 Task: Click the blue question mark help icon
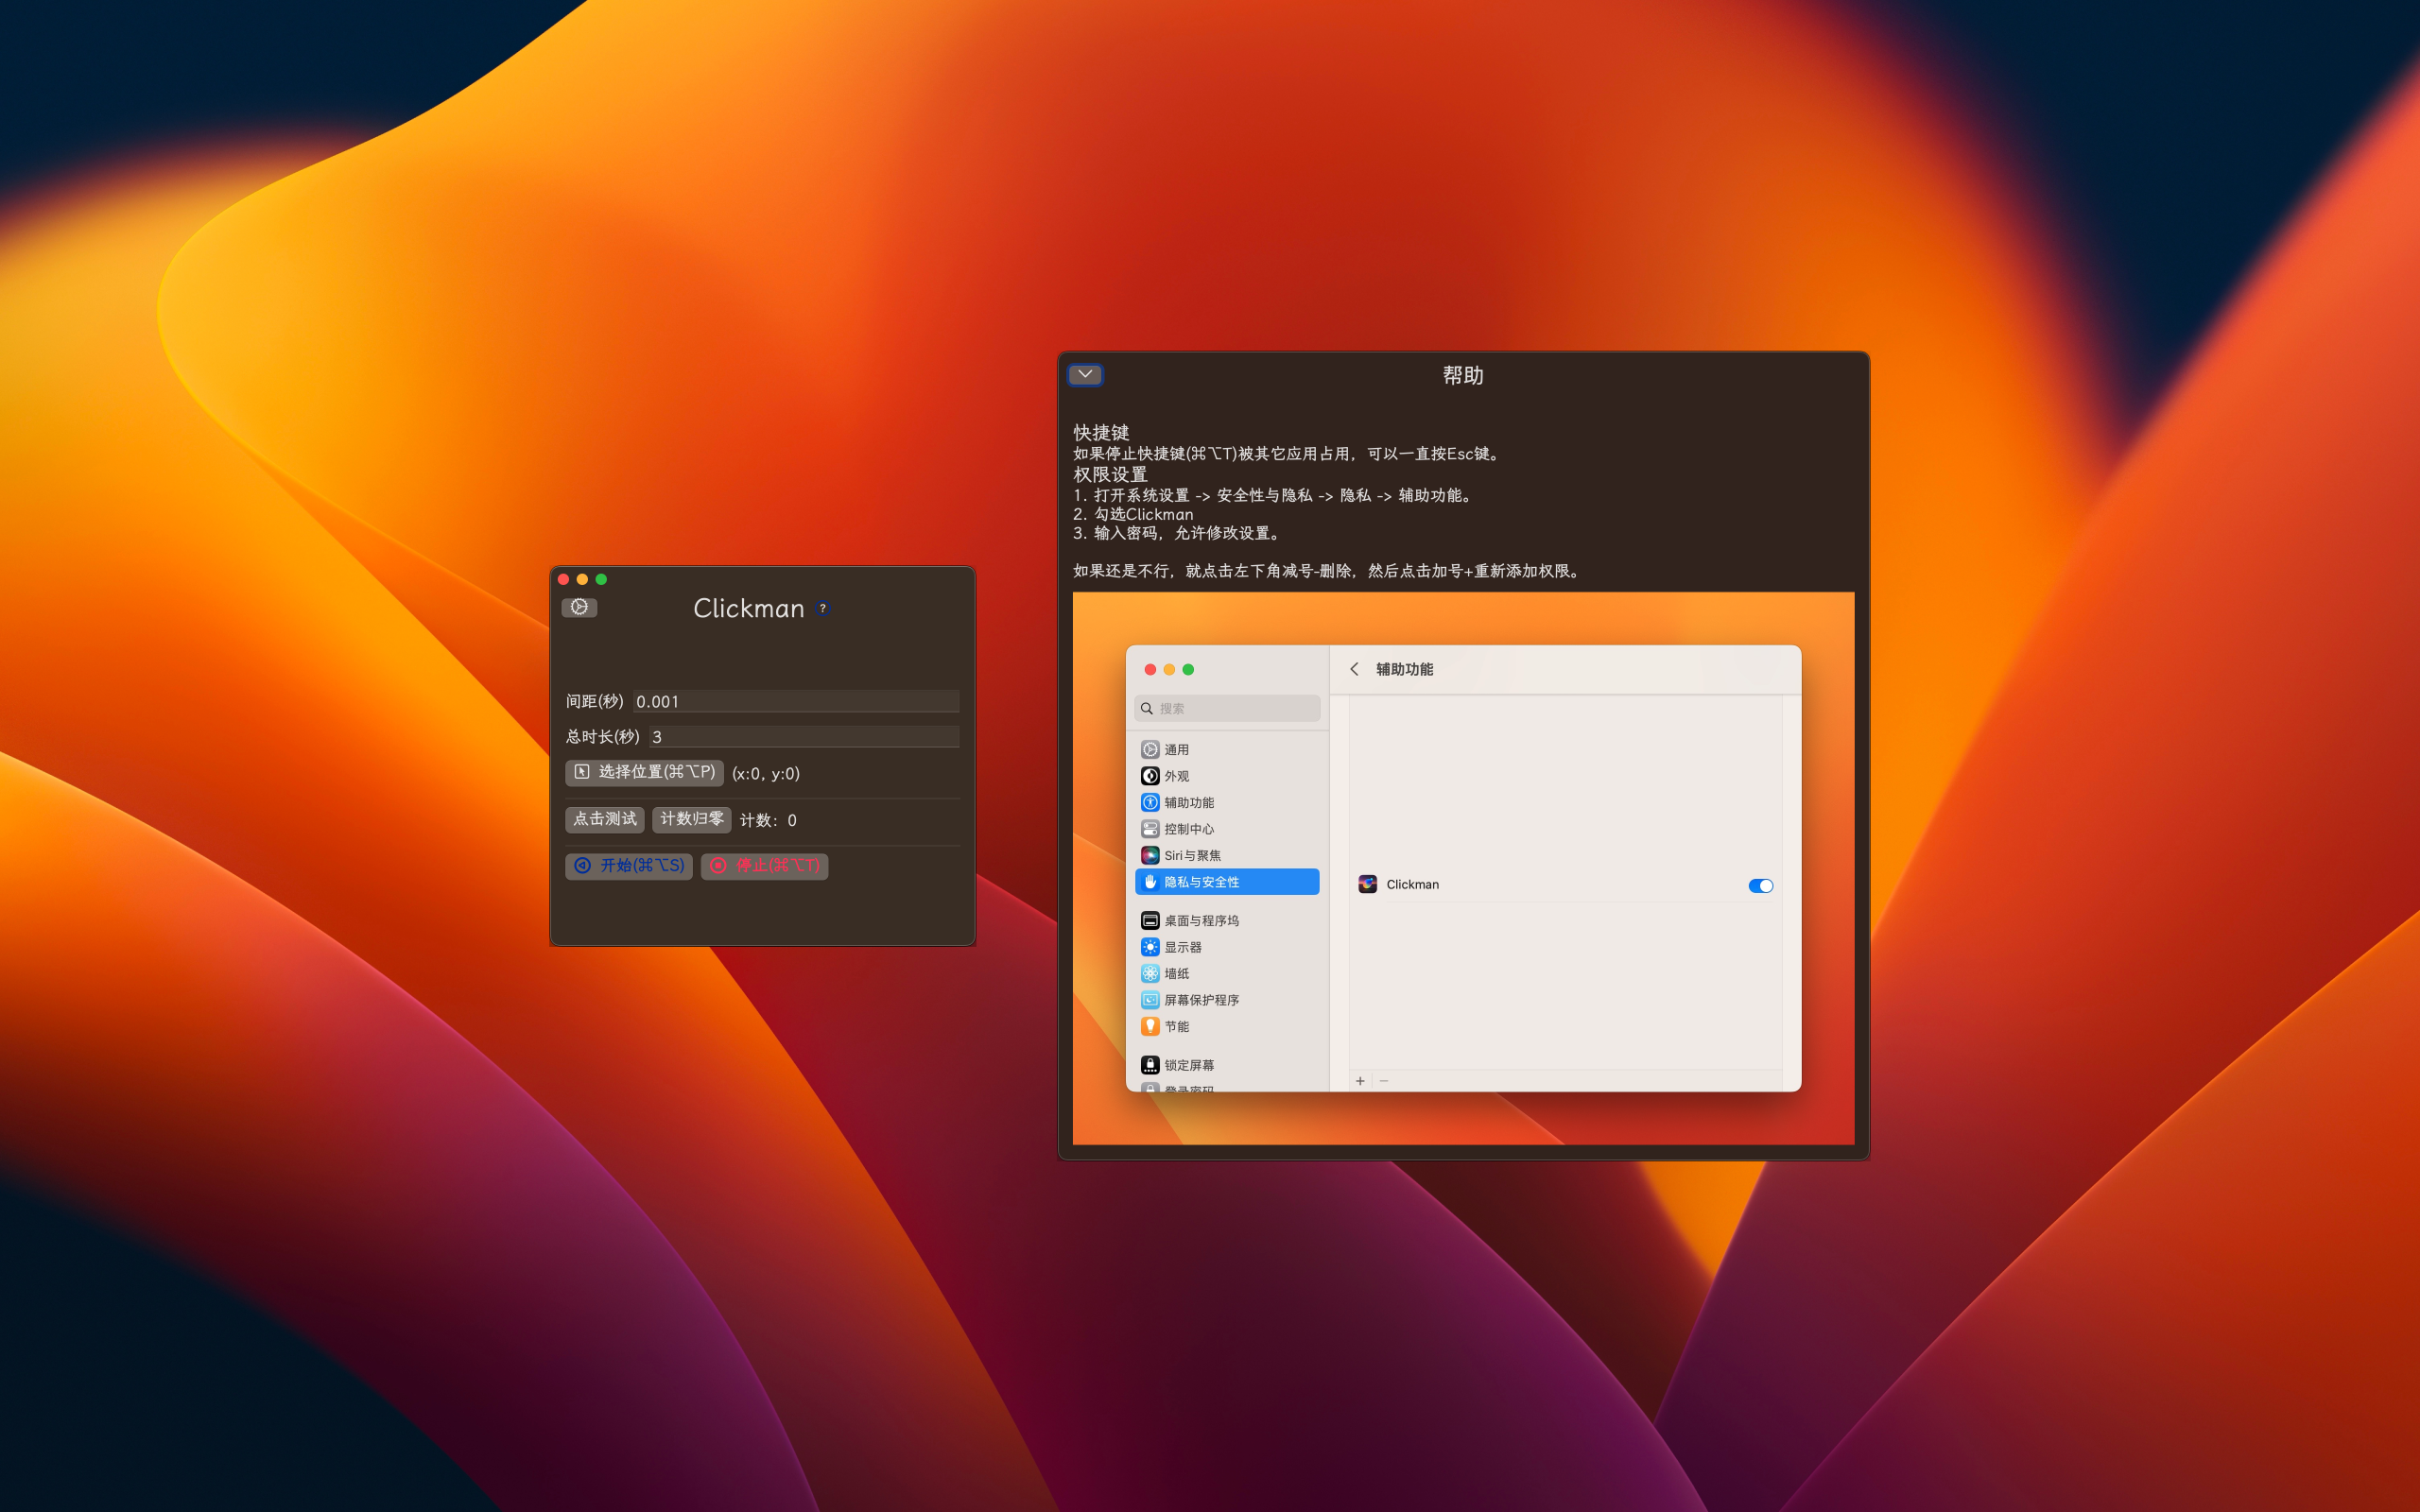pos(822,608)
